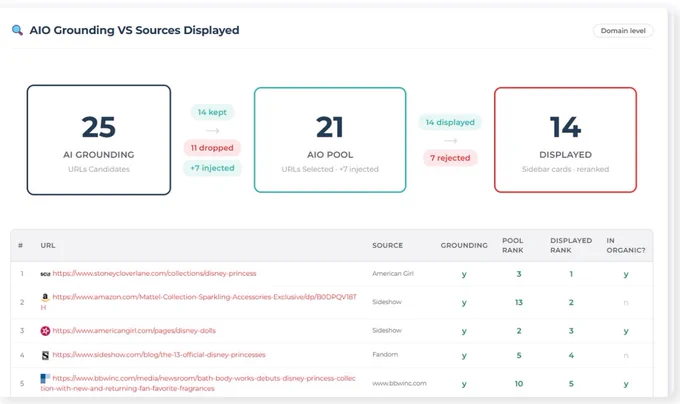Click the IN ORGANIC? column header
Screen dimensions: 680x404
pos(626,245)
